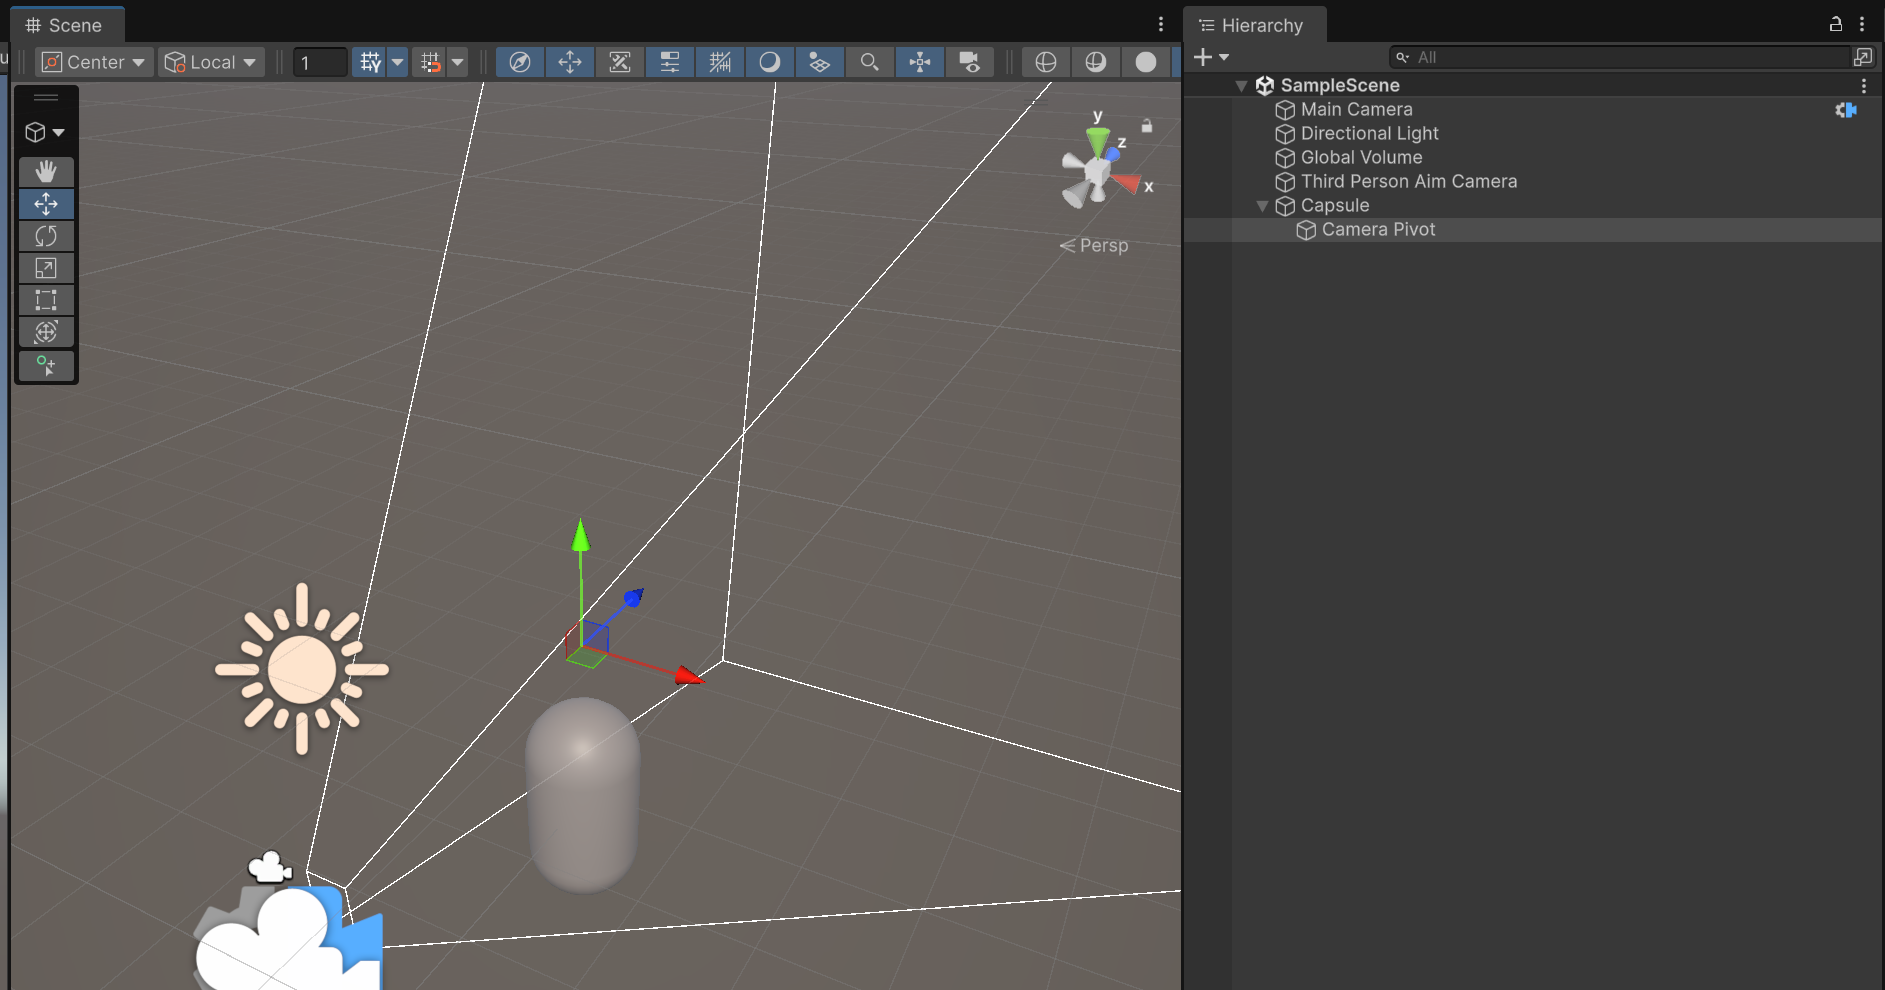Select Third Person Aim Camera object
Viewport: 1885px width, 990px height.
coord(1408,181)
